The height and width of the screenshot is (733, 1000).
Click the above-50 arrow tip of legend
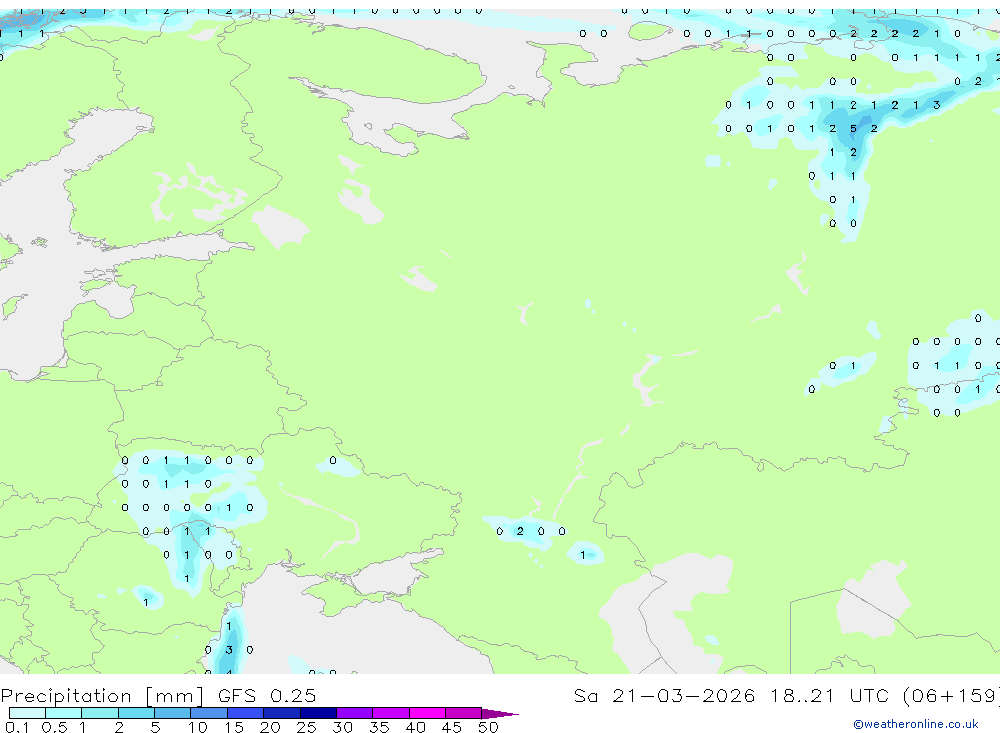click(500, 713)
